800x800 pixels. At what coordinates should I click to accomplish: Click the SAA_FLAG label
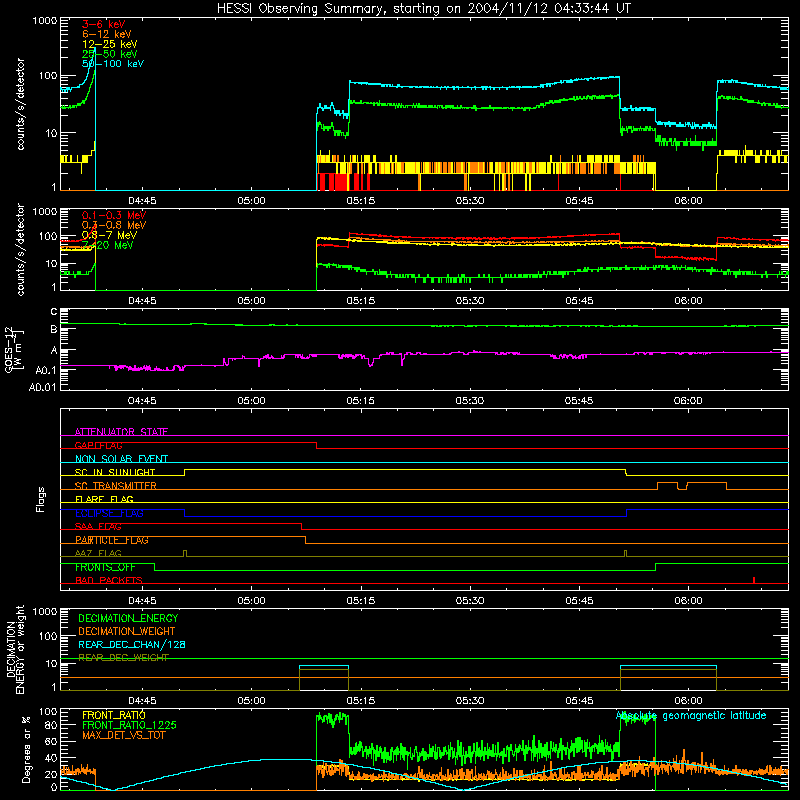point(98,527)
